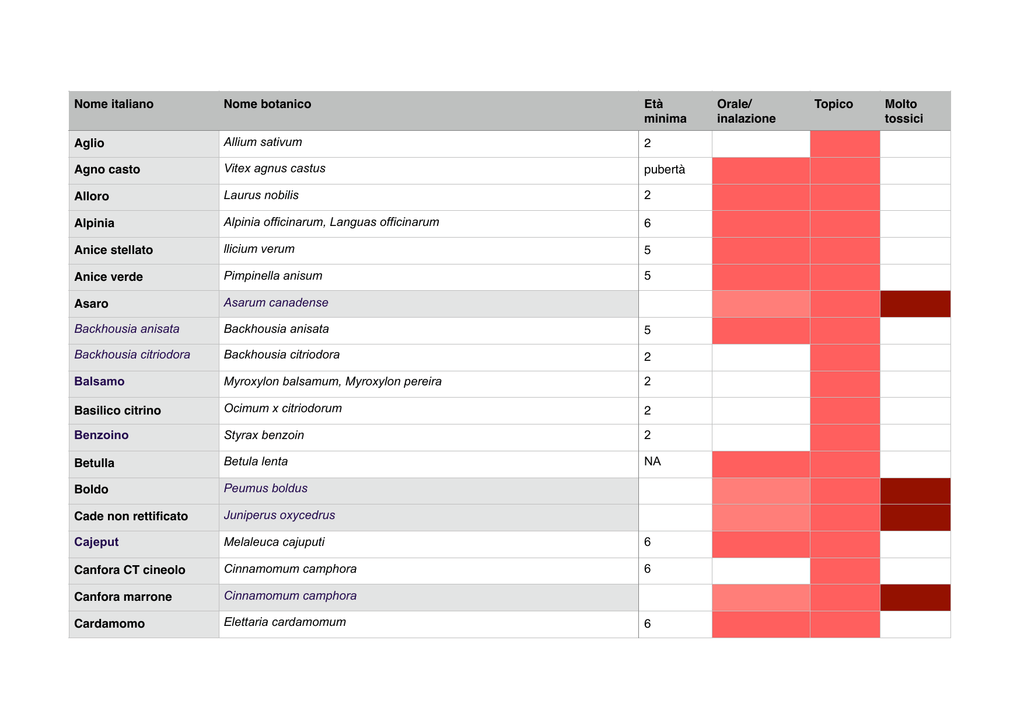
Task: Select the Asaro row name
Action: tap(91, 304)
